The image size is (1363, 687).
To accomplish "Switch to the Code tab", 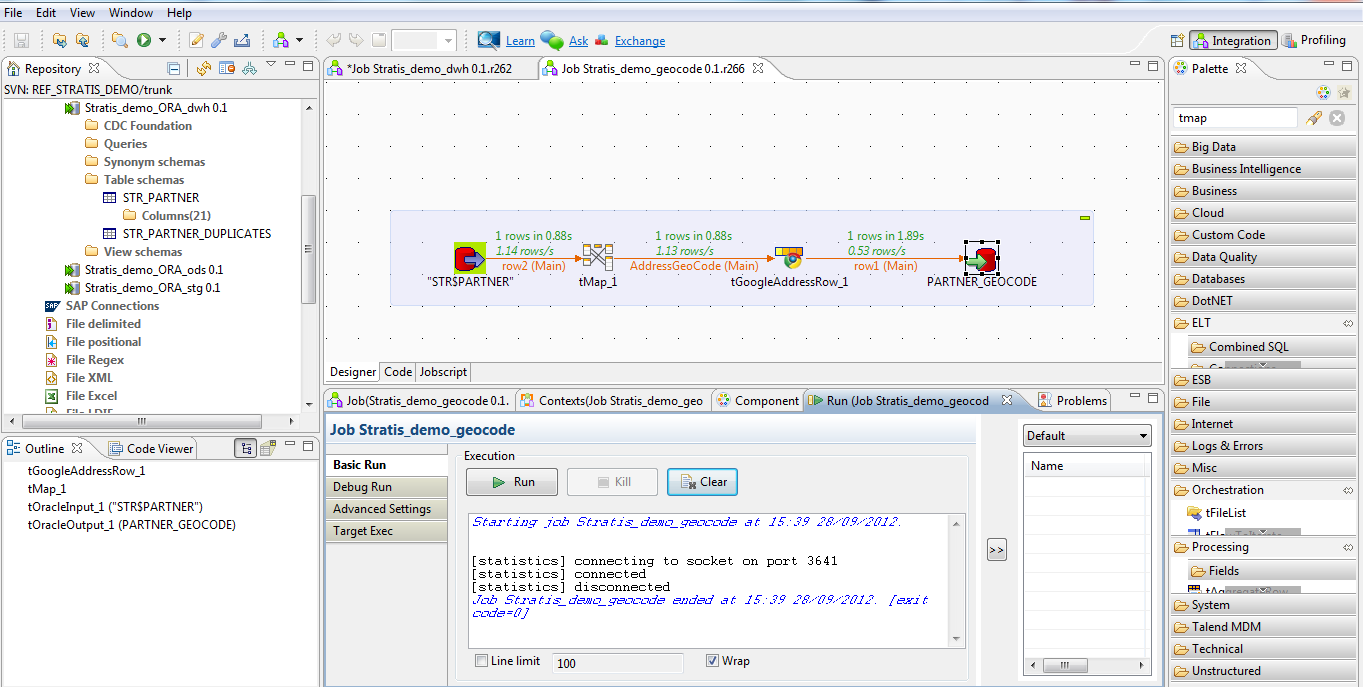I will tap(398, 372).
